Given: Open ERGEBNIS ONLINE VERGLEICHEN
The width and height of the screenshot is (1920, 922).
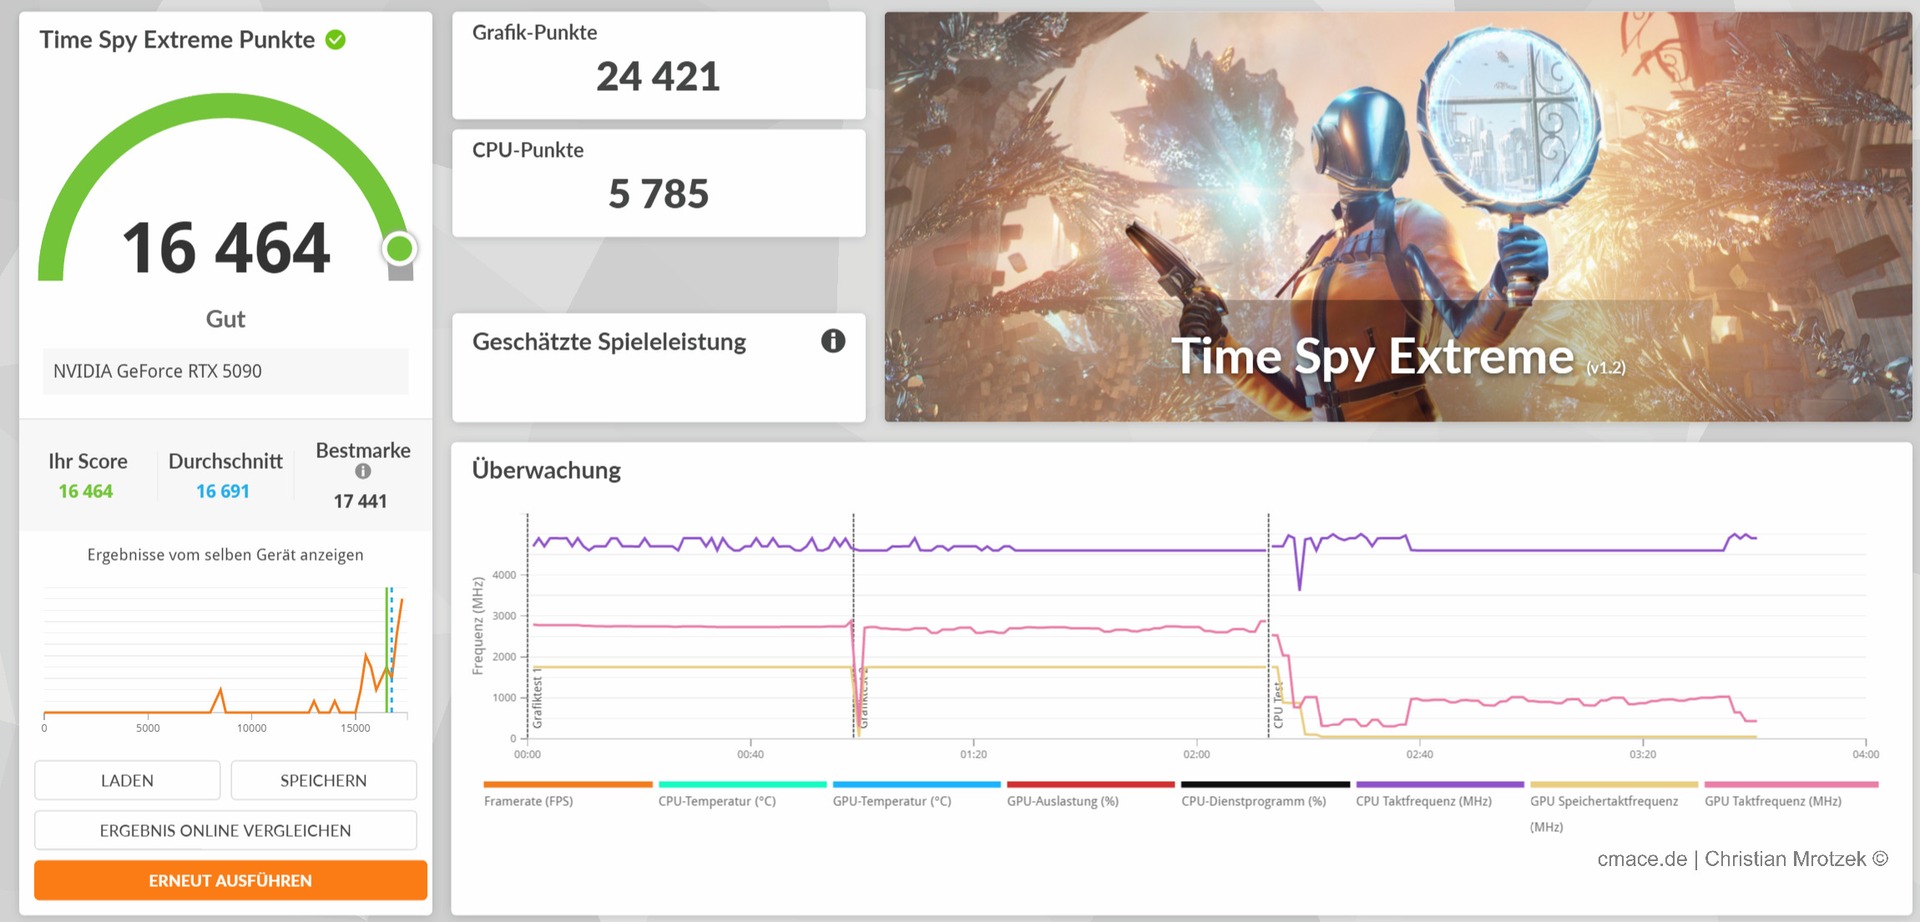Looking at the screenshot, I should tap(225, 830).
